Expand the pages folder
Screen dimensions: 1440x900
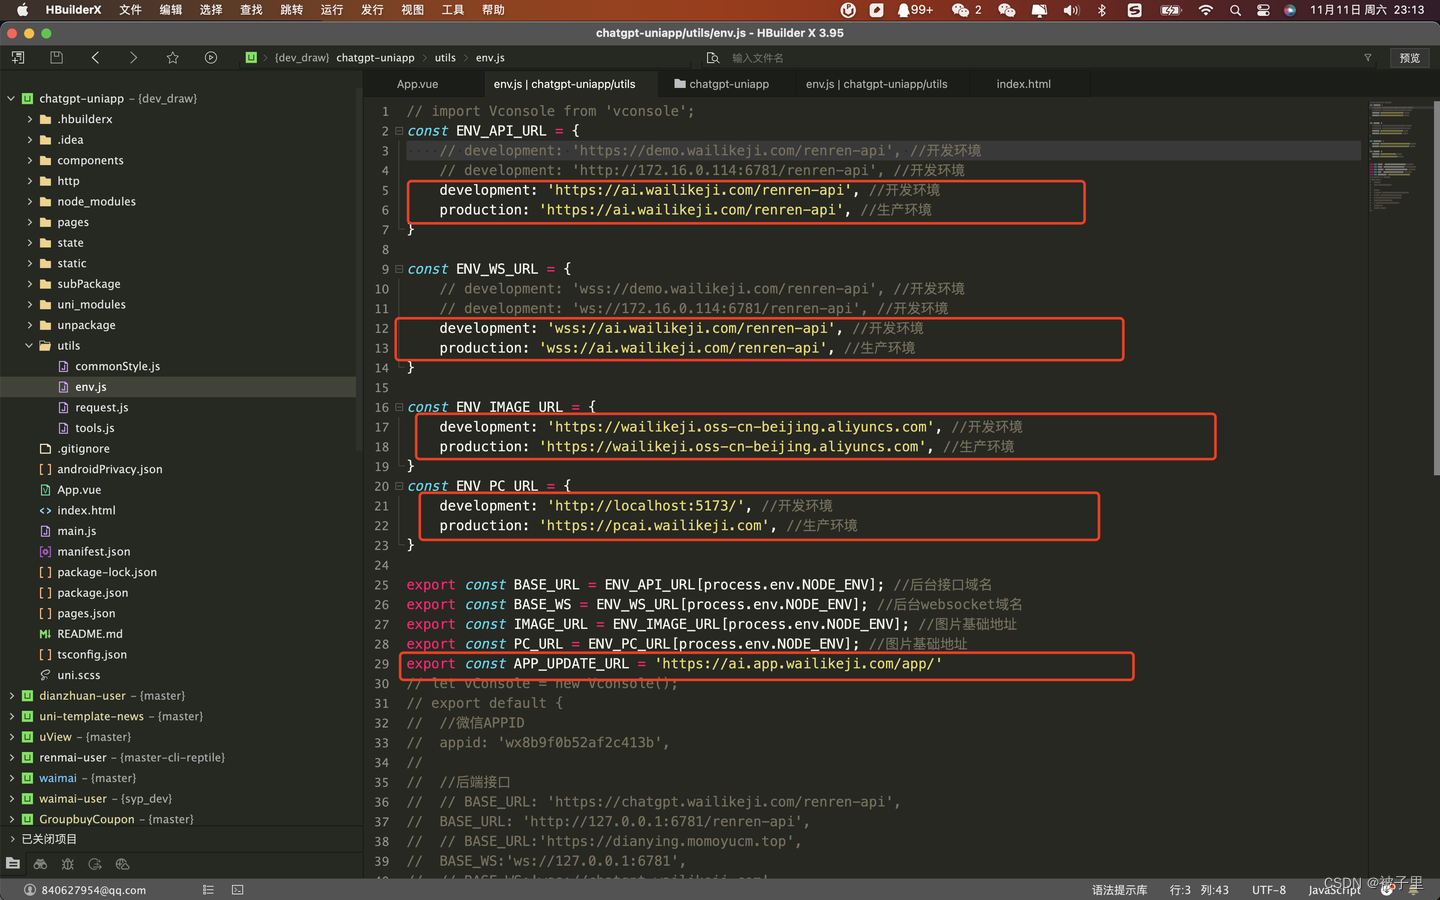(x=30, y=222)
